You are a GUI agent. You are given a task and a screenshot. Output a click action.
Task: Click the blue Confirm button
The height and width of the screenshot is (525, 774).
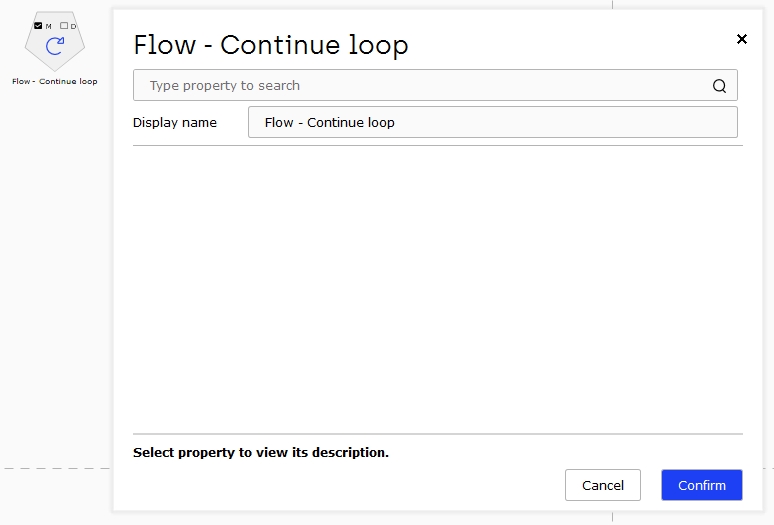(701, 485)
